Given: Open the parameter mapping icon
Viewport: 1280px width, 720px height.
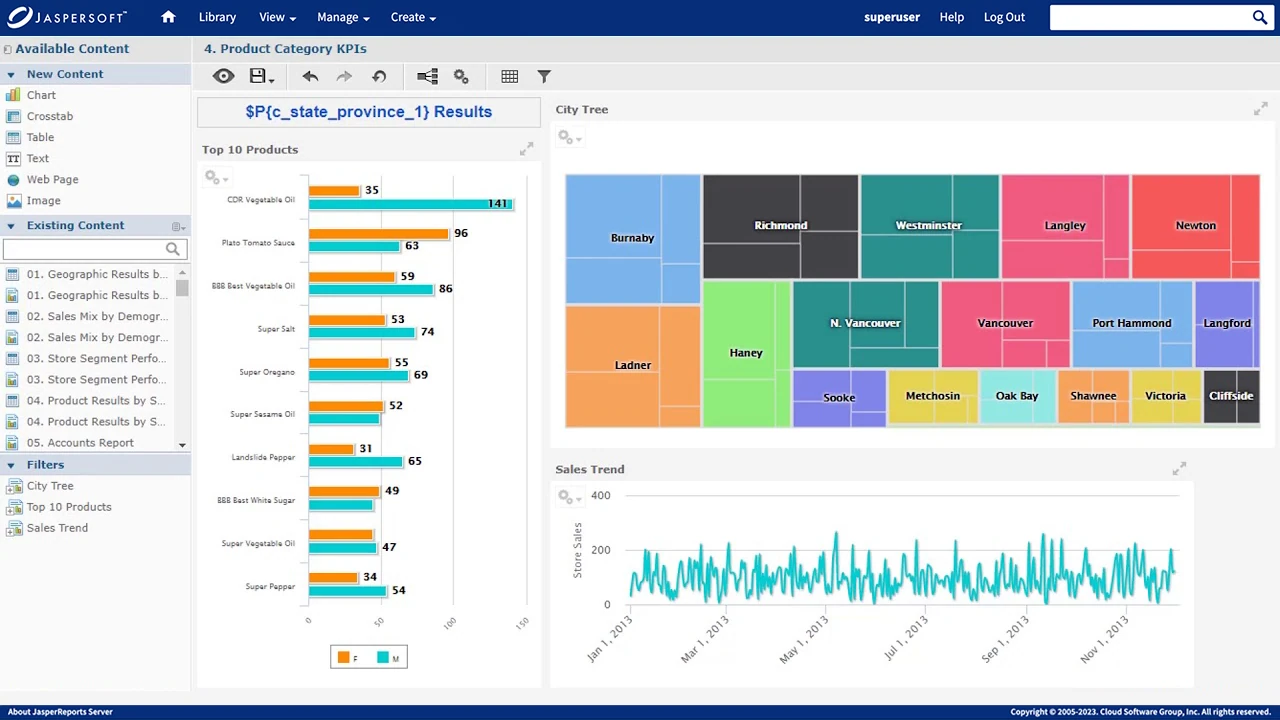Looking at the screenshot, I should (x=427, y=76).
